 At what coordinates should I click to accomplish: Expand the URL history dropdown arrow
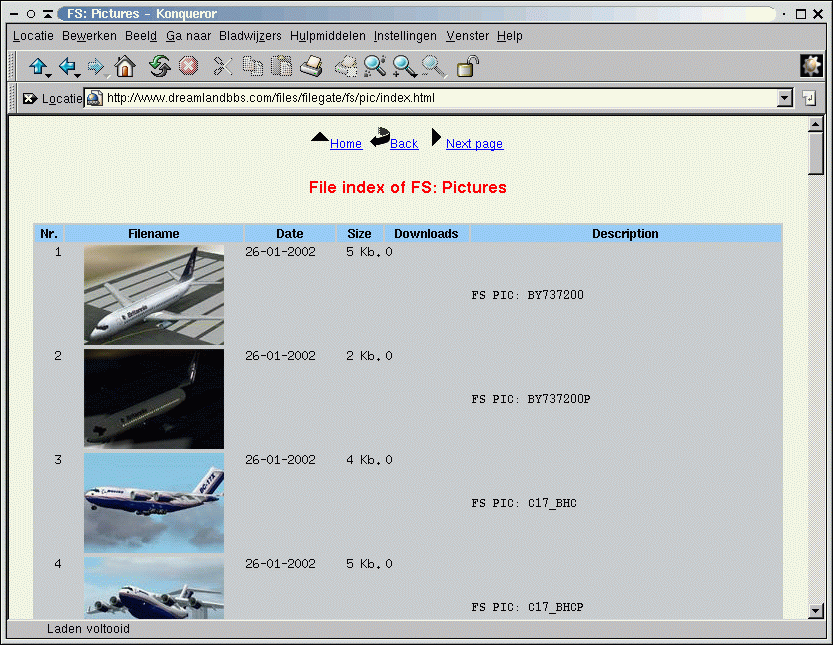(x=784, y=98)
